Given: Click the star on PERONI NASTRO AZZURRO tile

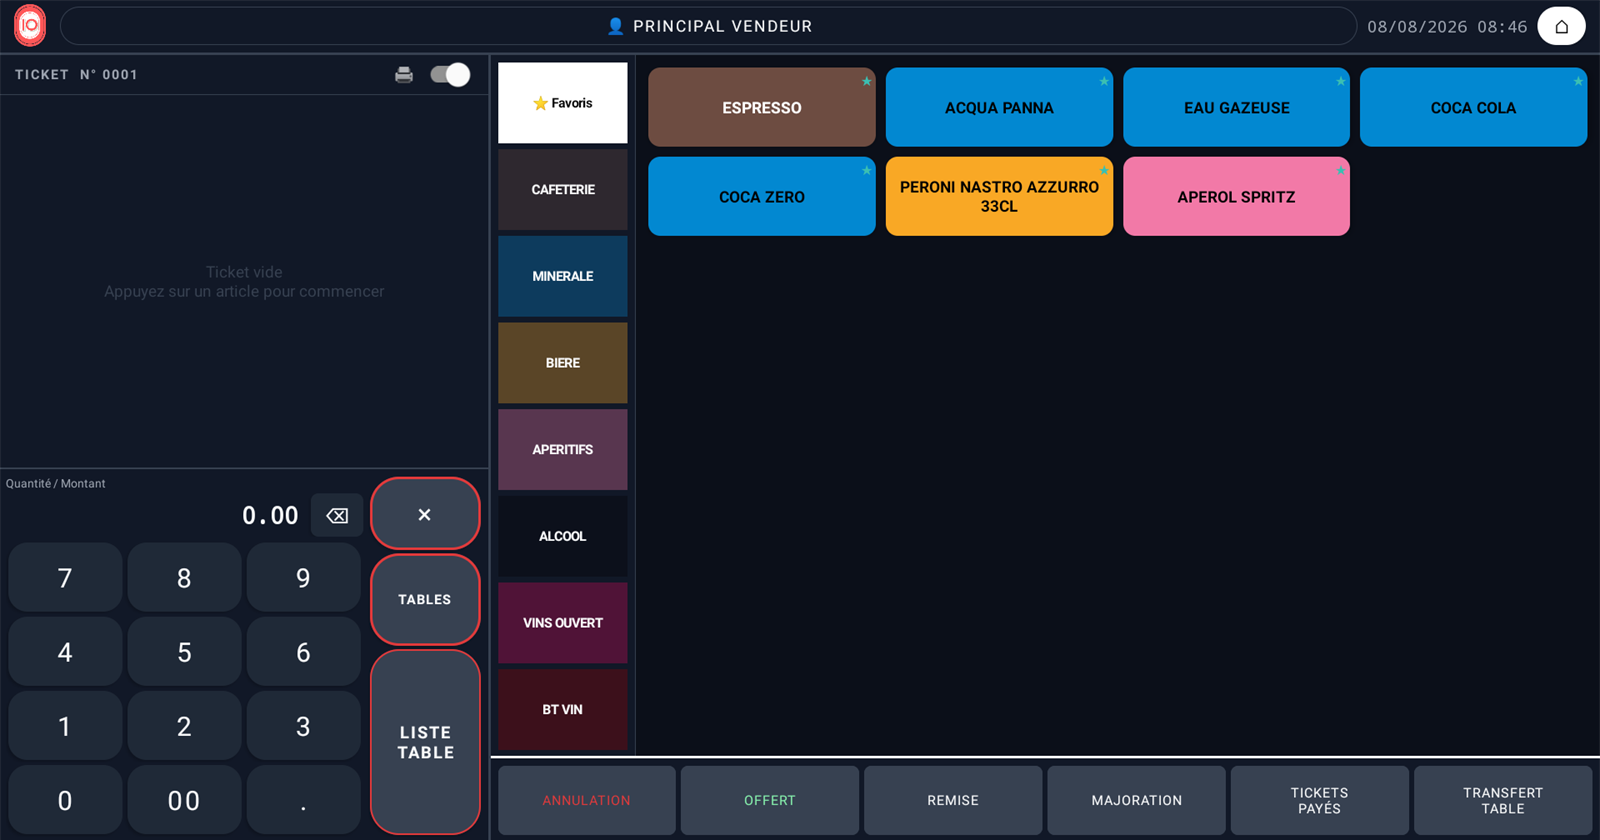Looking at the screenshot, I should pyautogui.click(x=1104, y=171).
